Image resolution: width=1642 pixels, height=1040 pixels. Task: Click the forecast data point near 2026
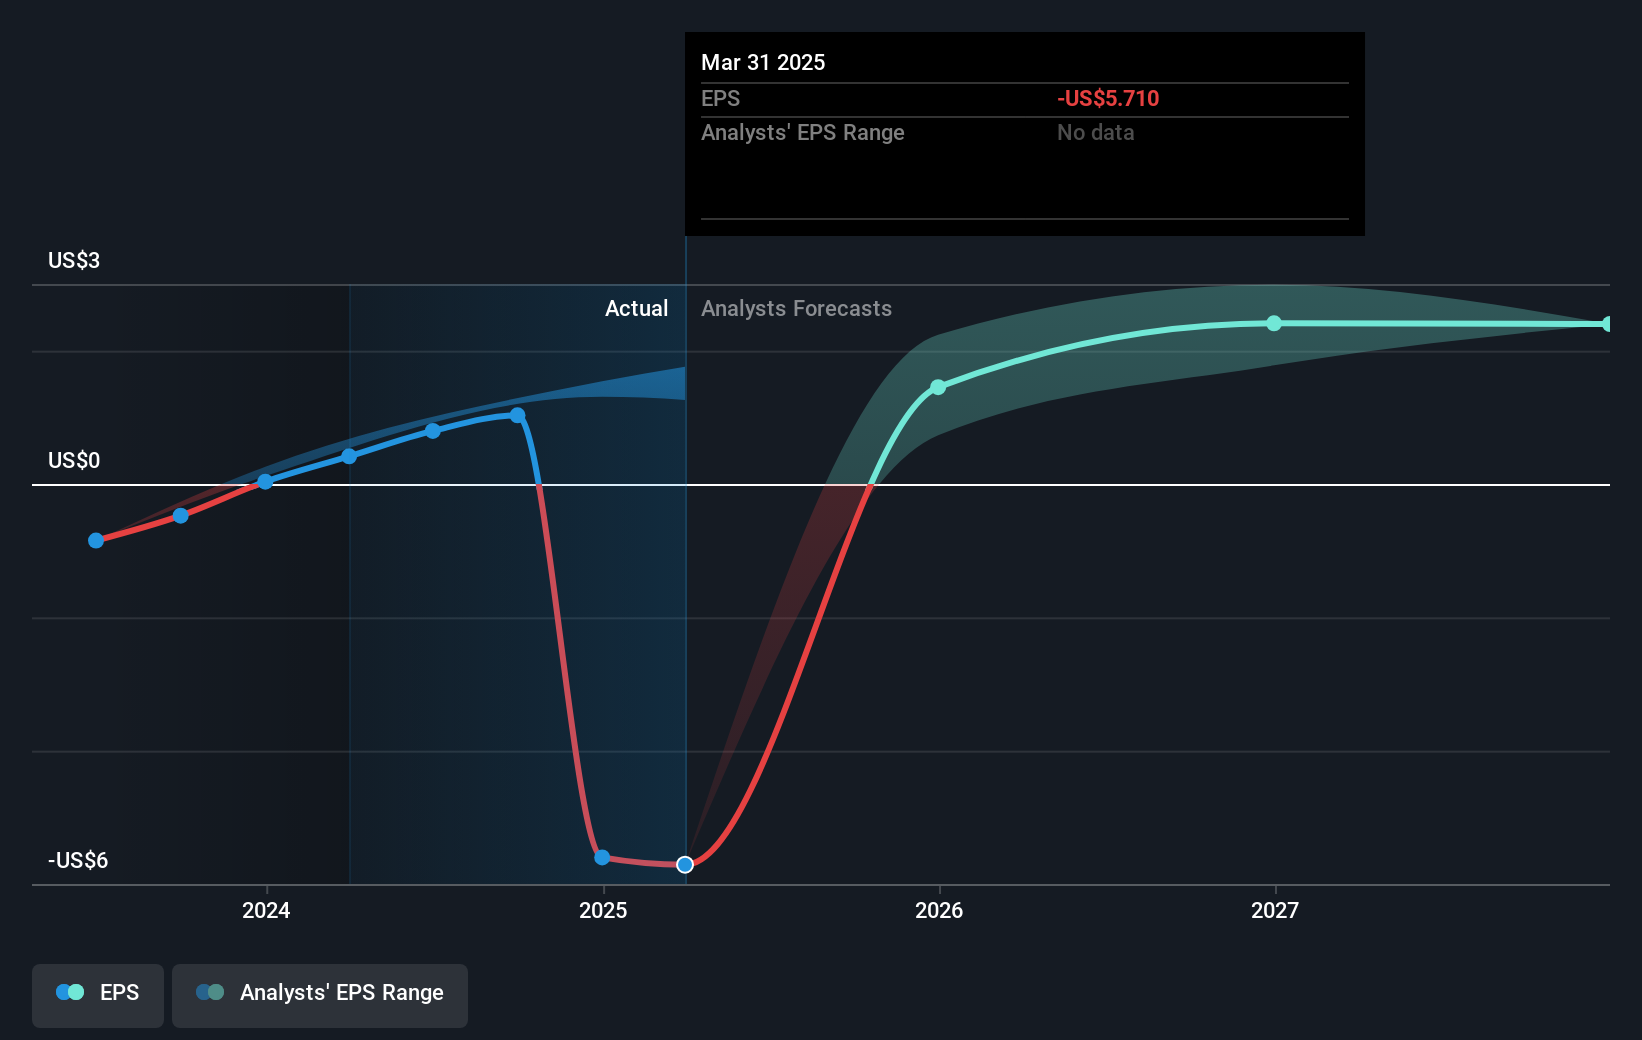click(x=938, y=387)
